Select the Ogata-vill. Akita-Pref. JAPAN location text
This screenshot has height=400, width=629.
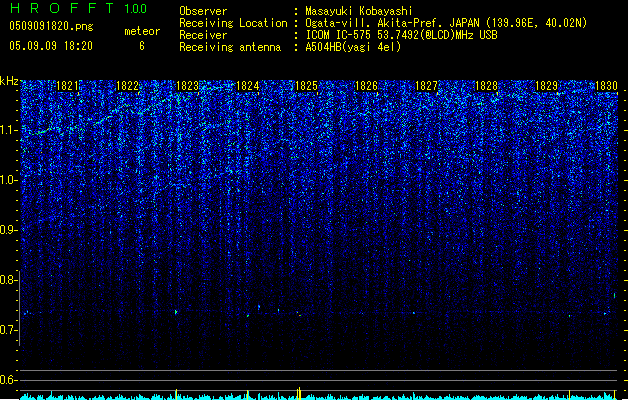446,23
